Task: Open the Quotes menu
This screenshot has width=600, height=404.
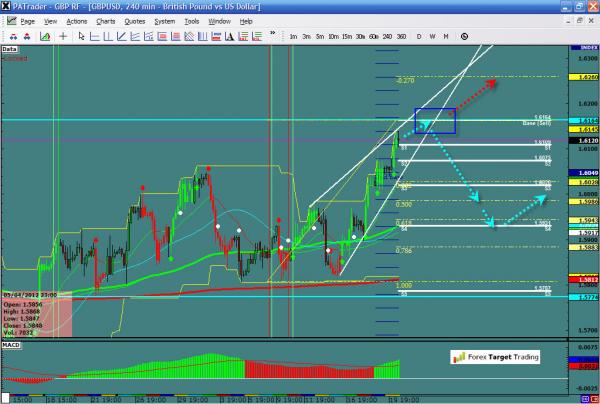Action: [x=132, y=20]
